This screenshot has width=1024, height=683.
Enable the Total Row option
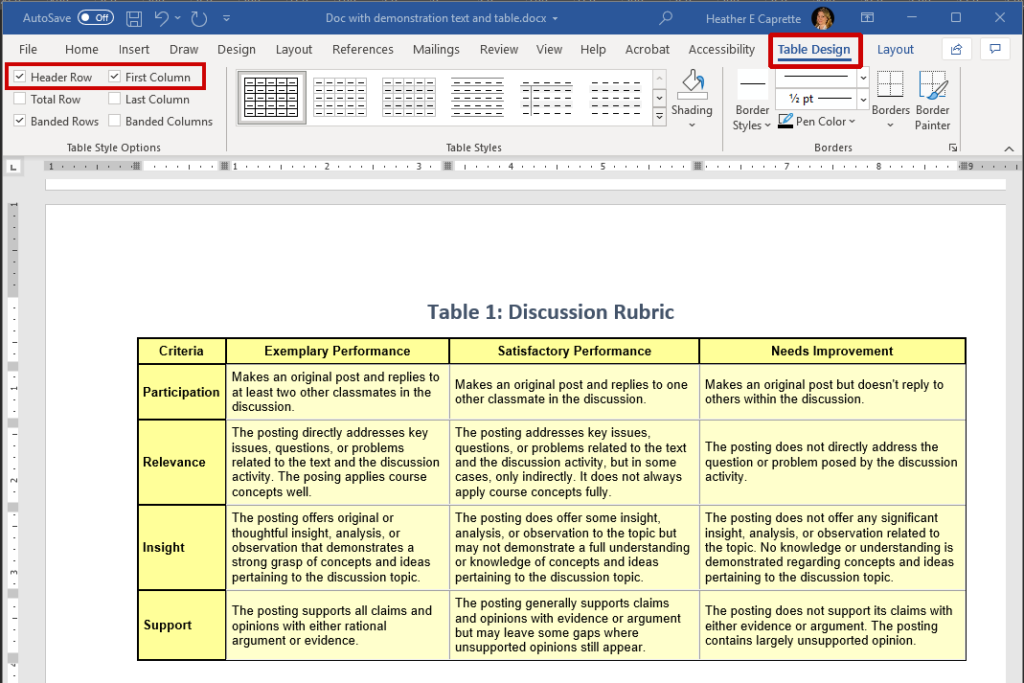[22, 99]
